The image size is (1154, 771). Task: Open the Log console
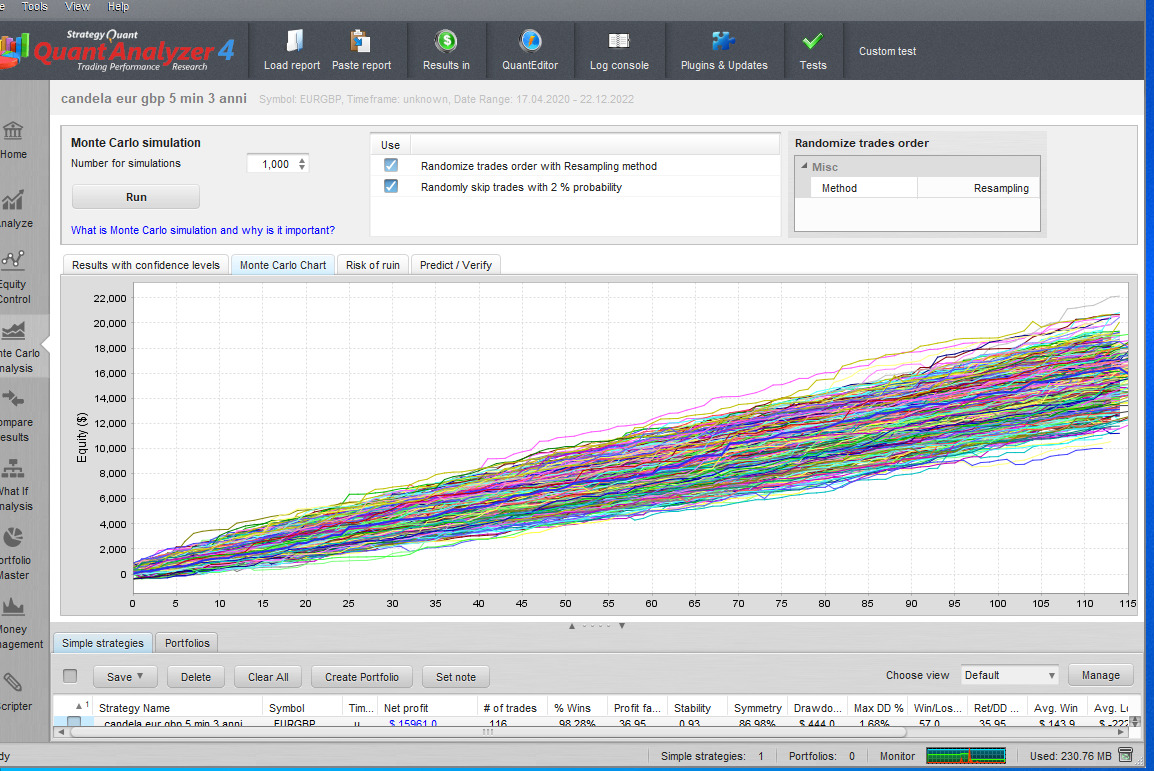tap(619, 42)
